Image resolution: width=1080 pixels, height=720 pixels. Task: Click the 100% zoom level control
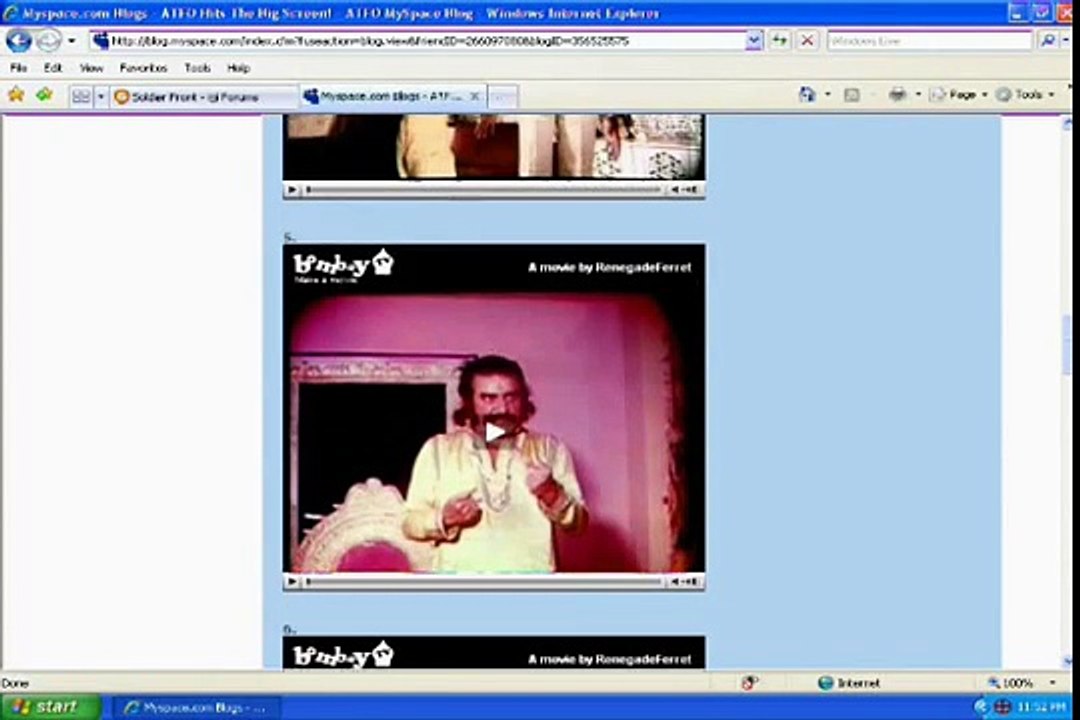pyautogui.click(x=1010, y=683)
